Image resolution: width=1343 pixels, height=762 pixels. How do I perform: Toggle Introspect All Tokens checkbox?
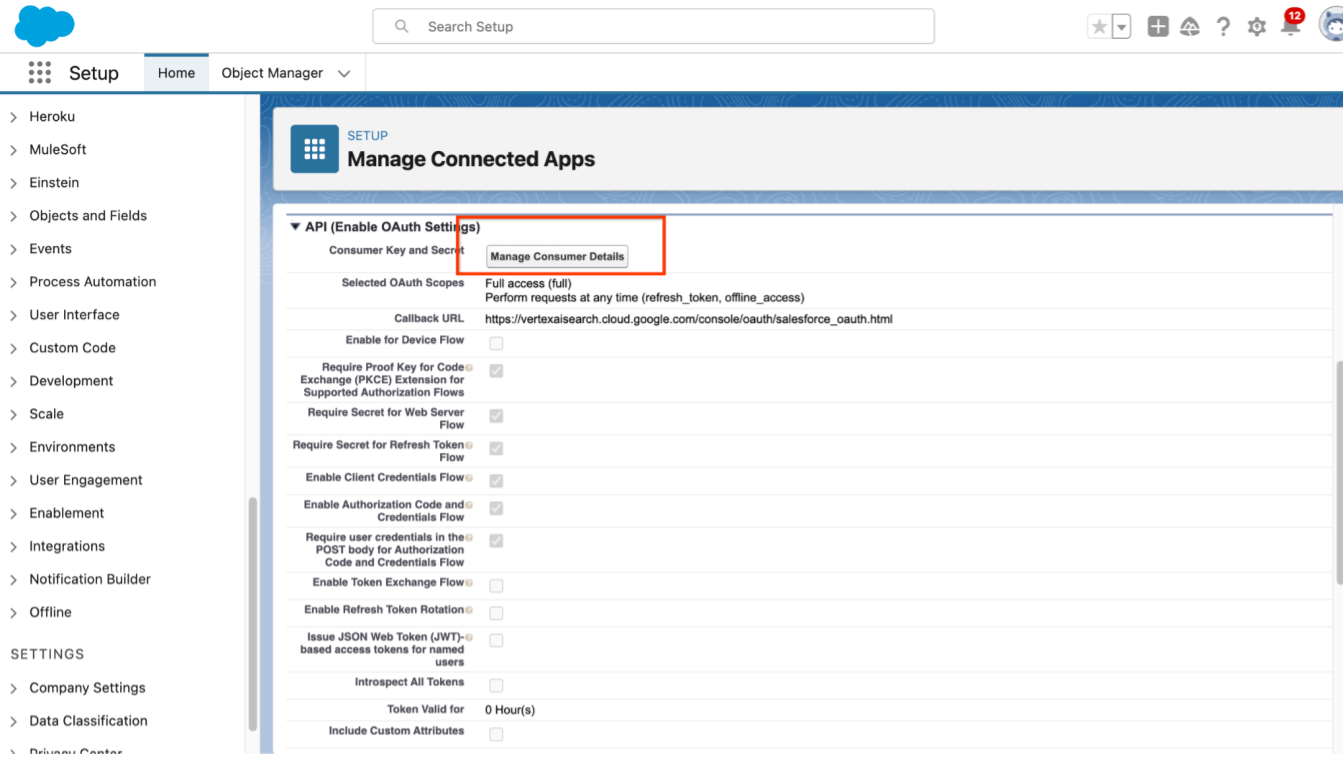tap(496, 685)
